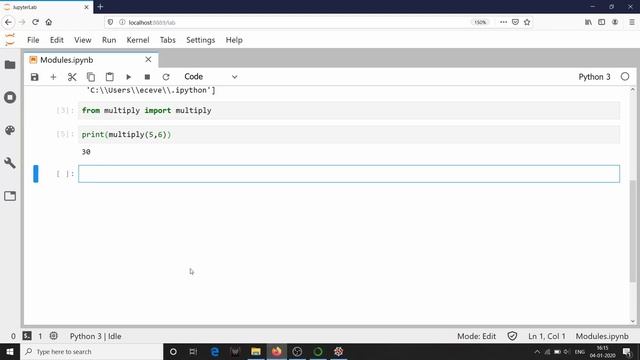
Task: Click into the empty code cell
Action: [349, 174]
